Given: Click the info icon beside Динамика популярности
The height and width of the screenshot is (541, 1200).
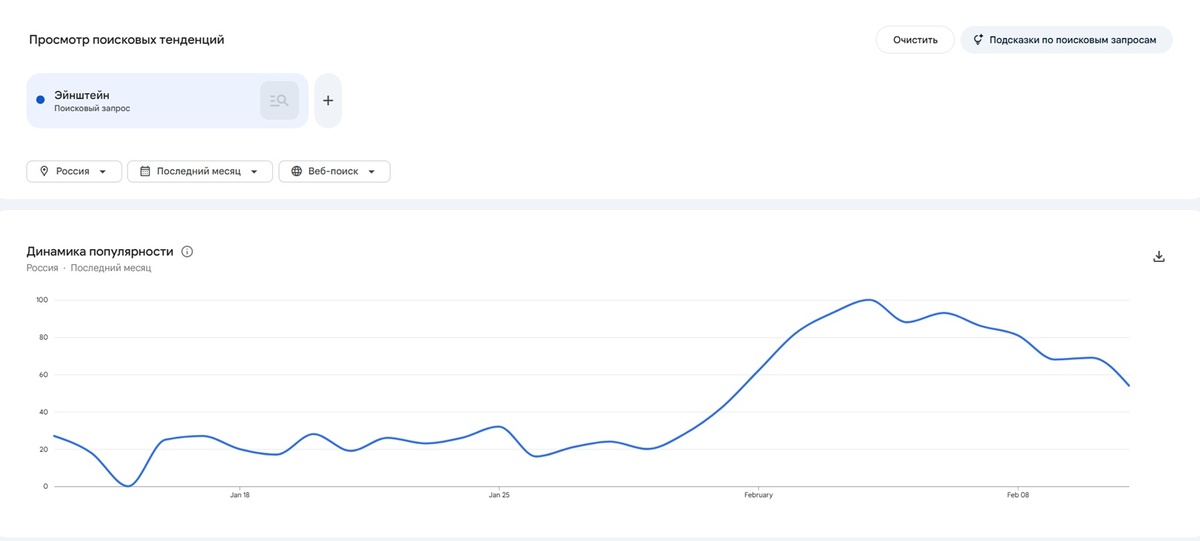Looking at the screenshot, I should click(x=187, y=252).
